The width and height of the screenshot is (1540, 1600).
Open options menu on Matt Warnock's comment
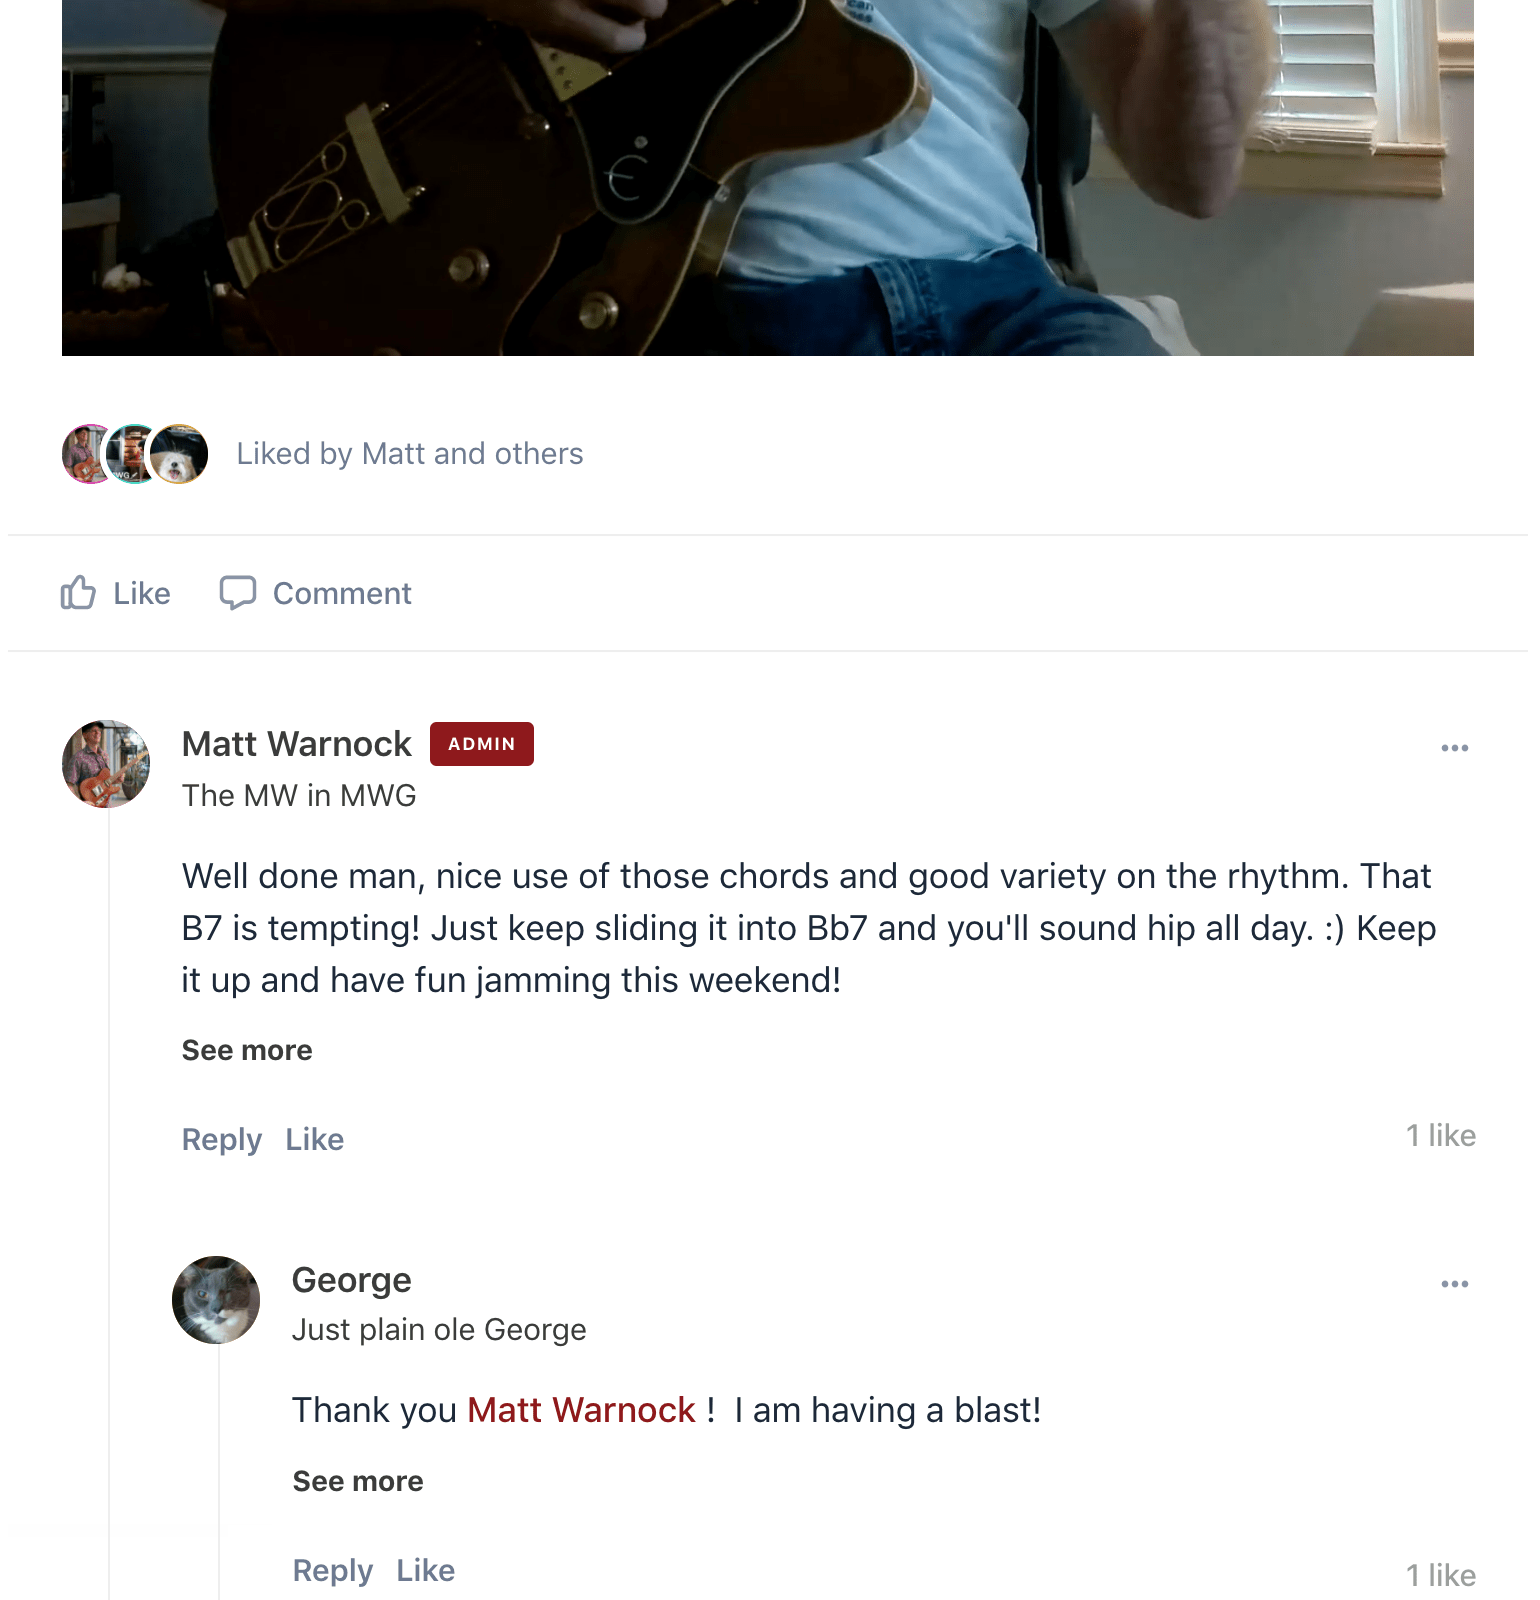tap(1454, 748)
